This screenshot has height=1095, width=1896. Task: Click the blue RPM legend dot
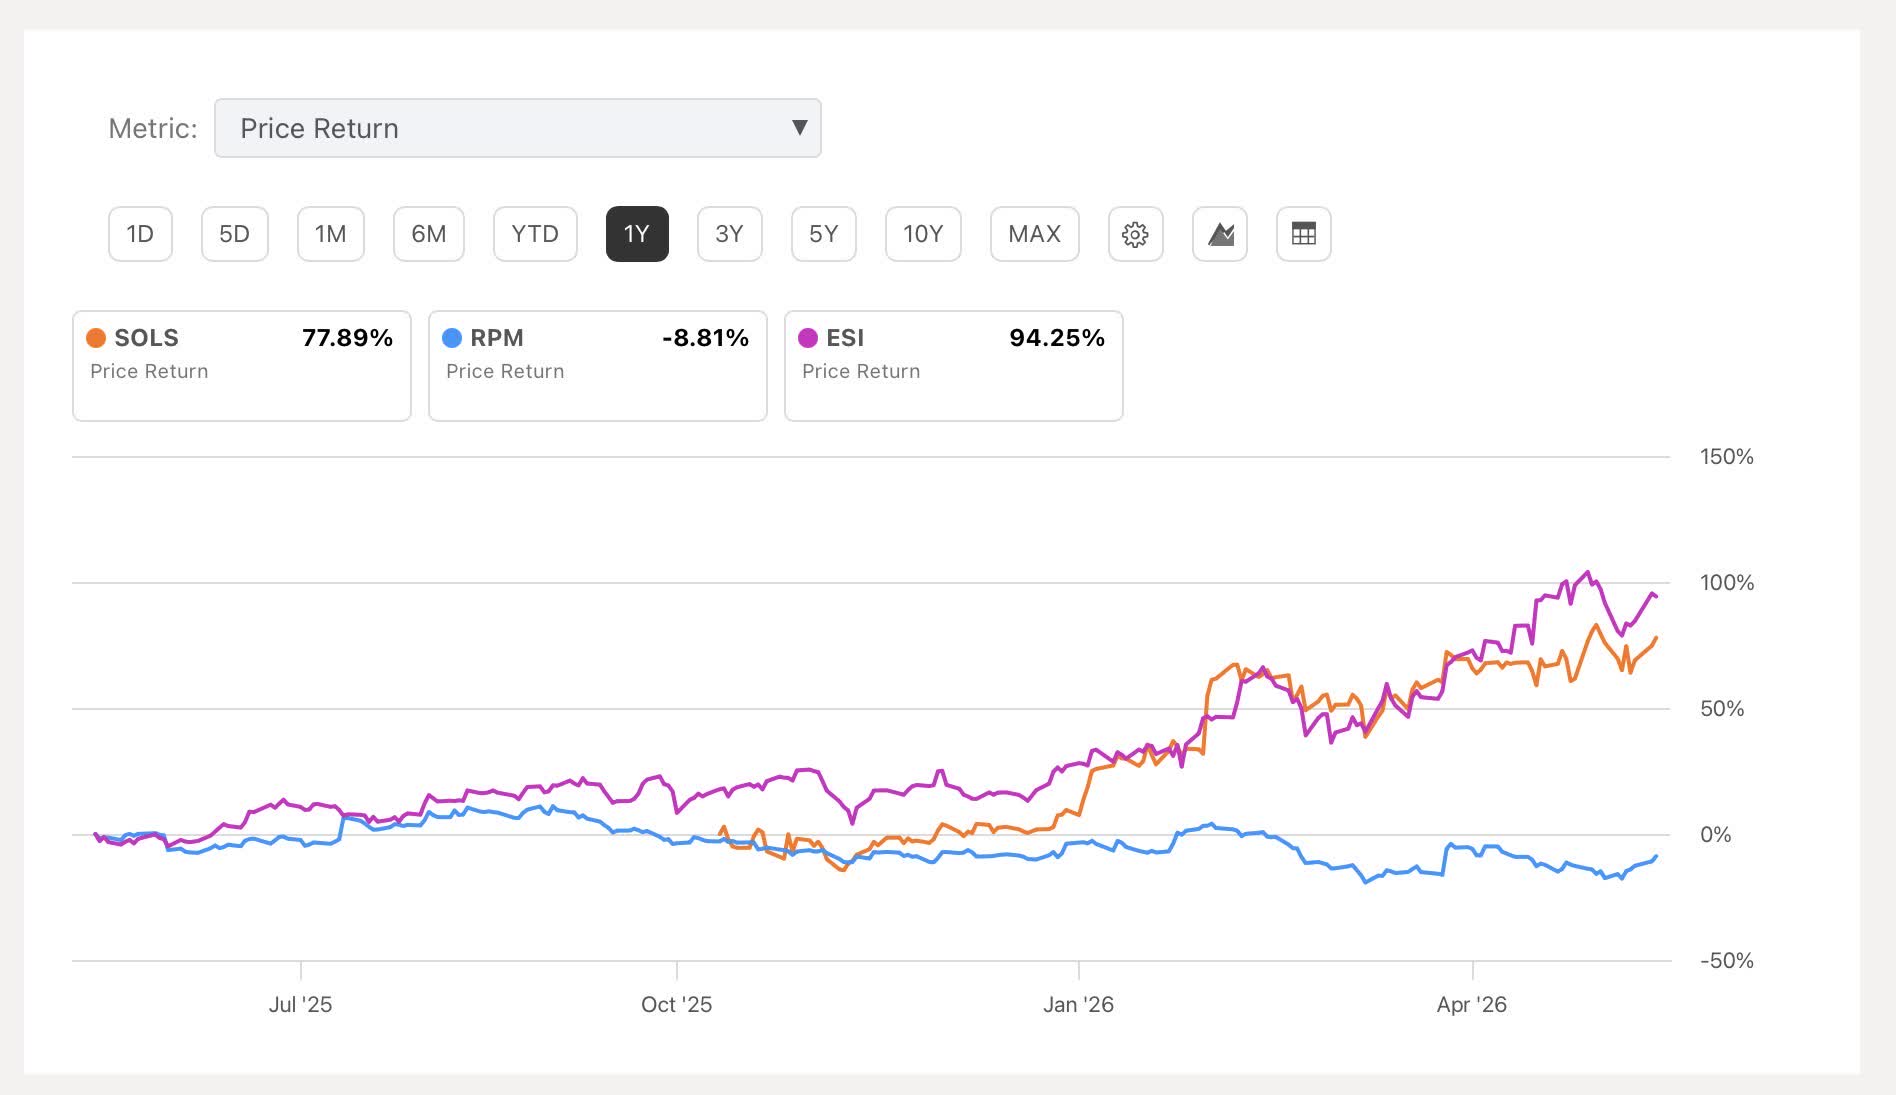coord(452,338)
